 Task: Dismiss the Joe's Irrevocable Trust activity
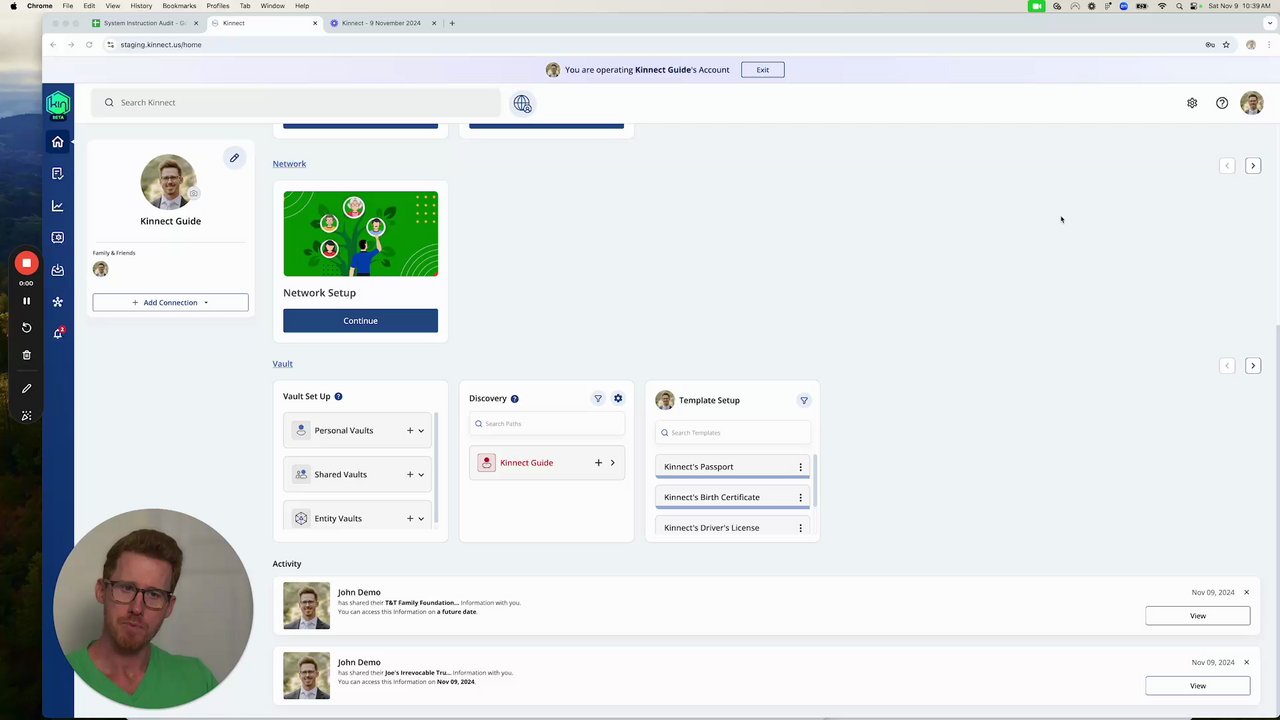pyautogui.click(x=1246, y=663)
